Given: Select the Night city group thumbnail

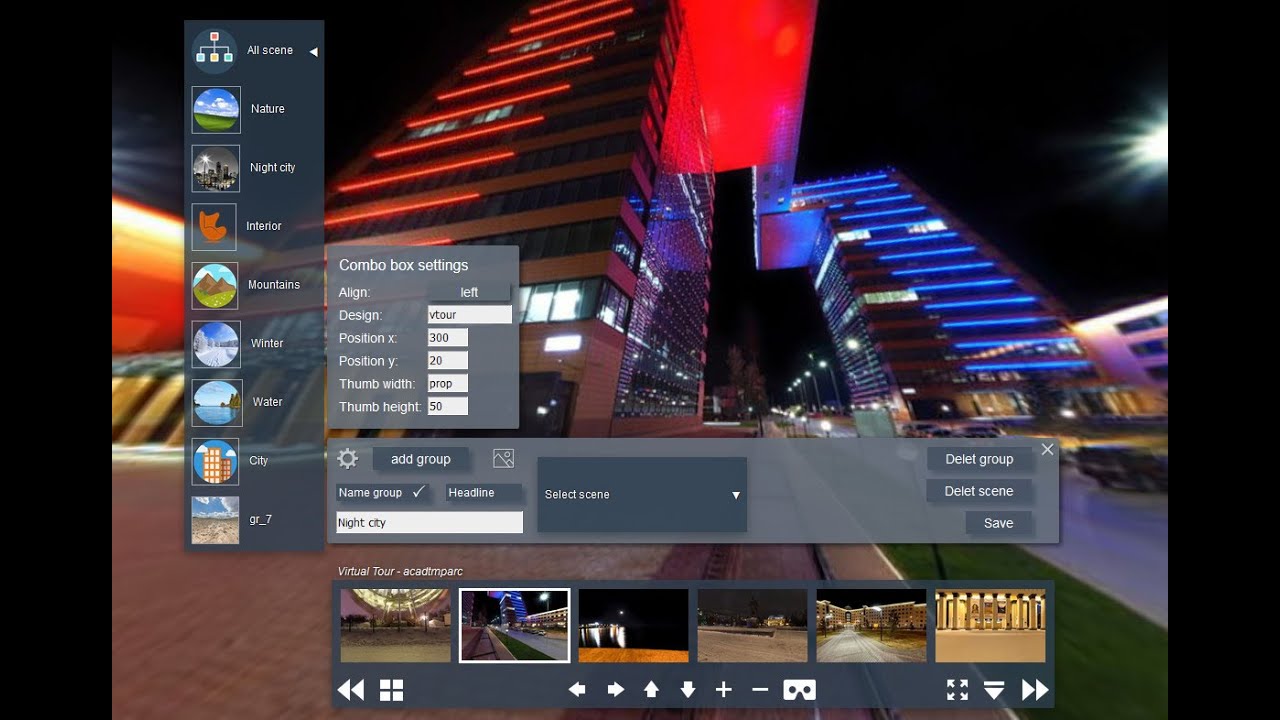Looking at the screenshot, I should click(216, 168).
